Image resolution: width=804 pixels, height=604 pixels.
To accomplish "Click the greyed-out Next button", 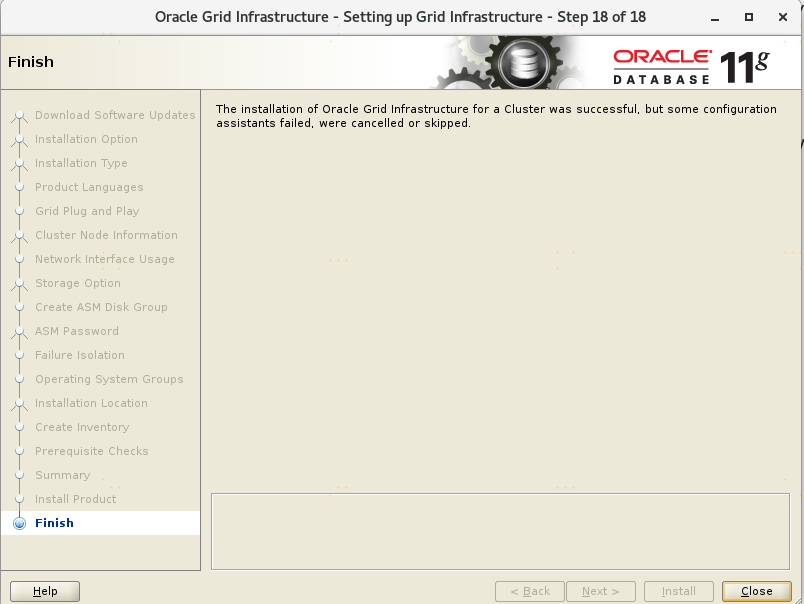I will [600, 591].
